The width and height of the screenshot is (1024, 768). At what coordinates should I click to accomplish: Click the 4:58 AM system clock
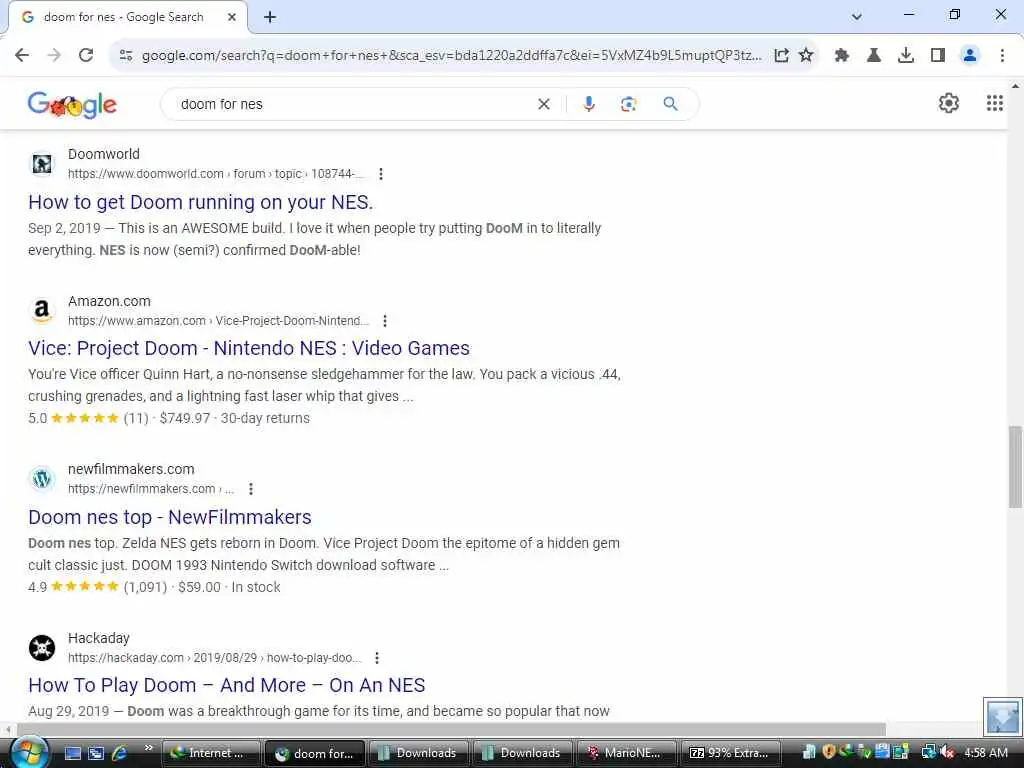985,753
